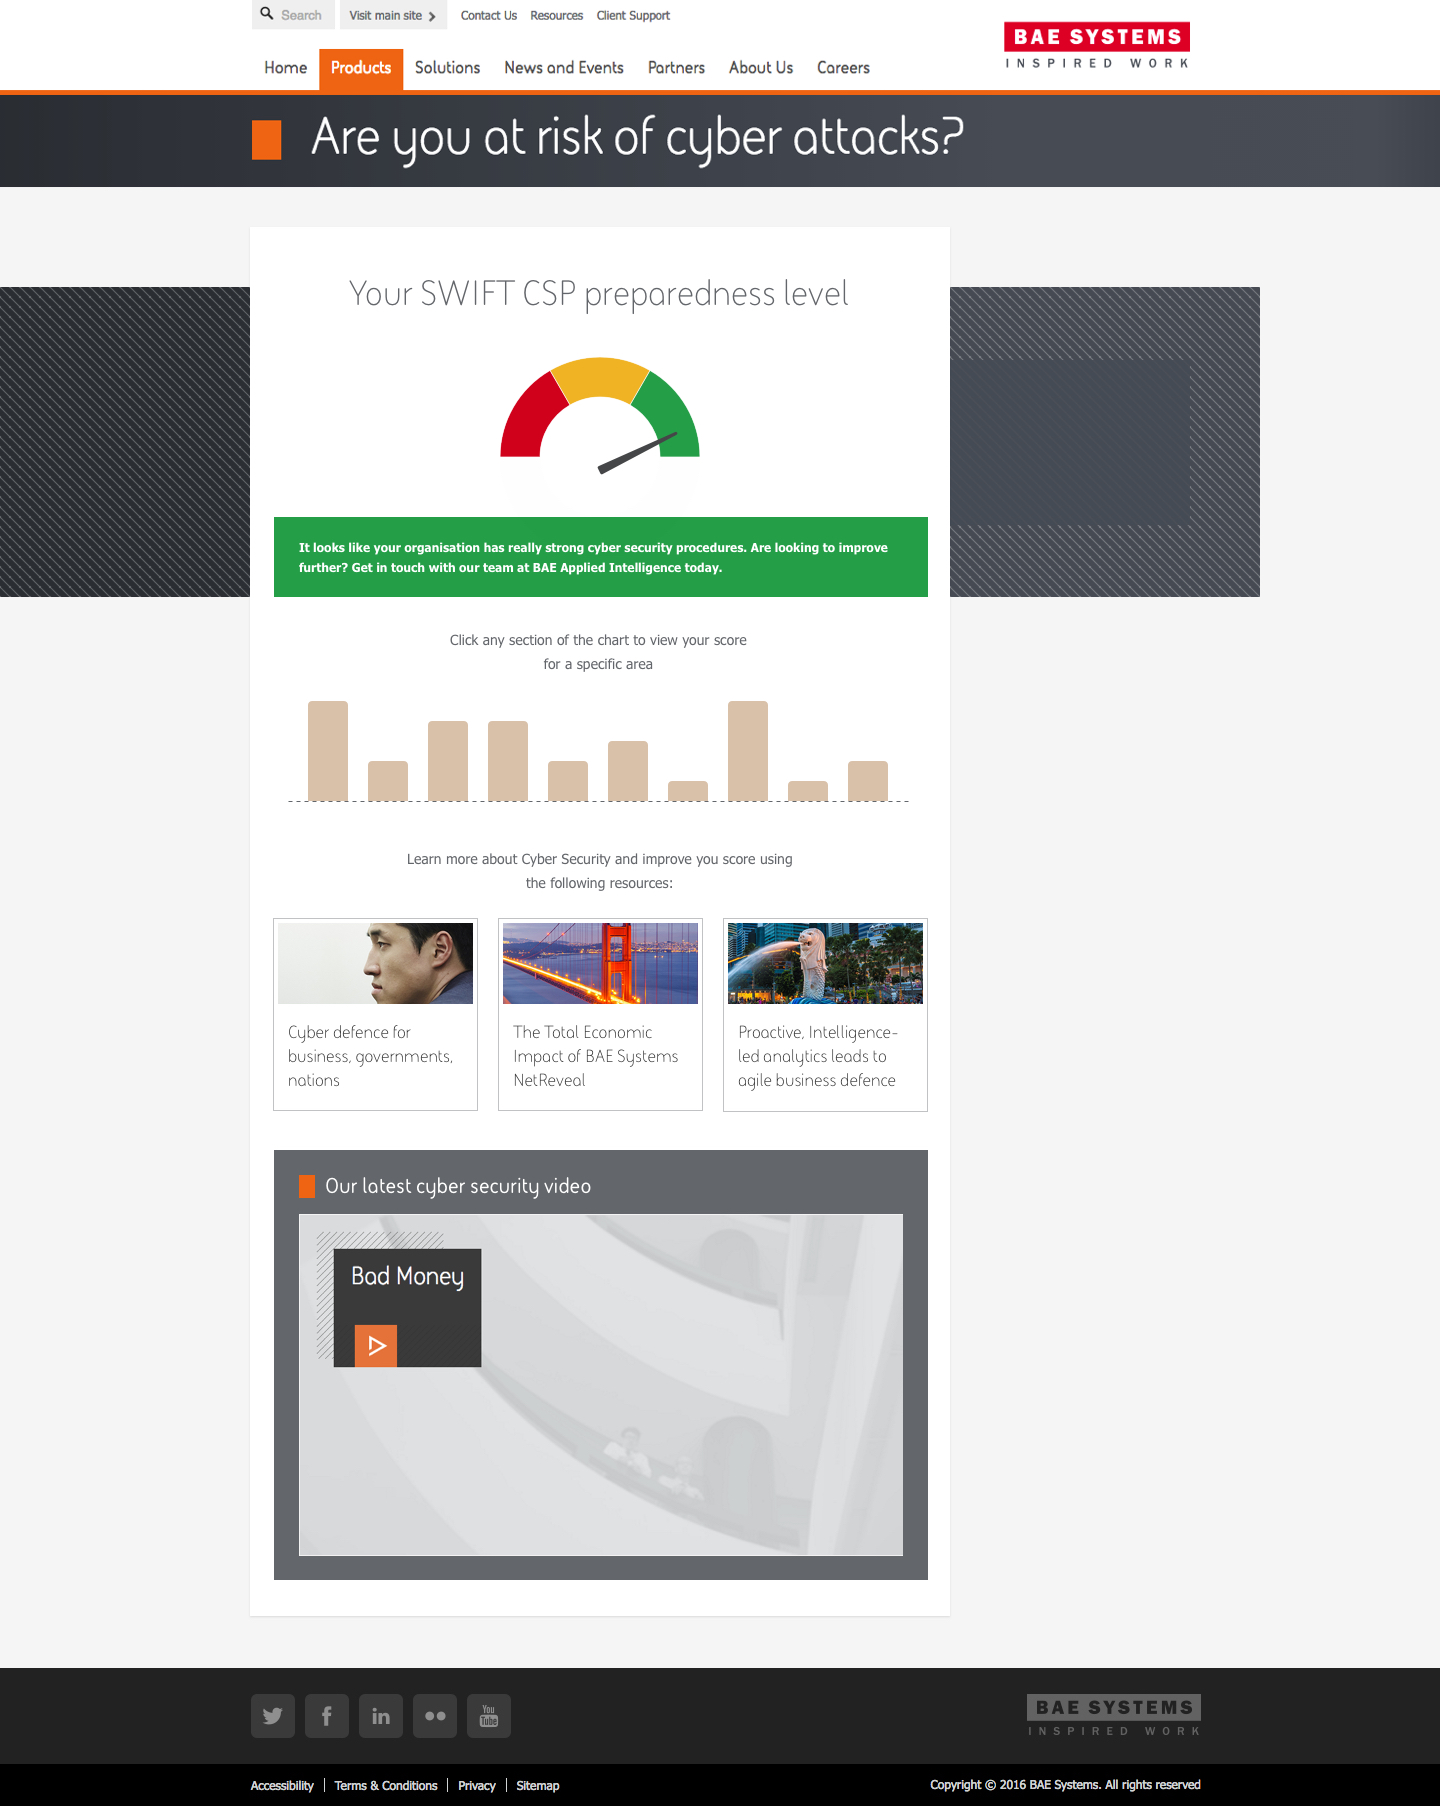
Task: Open Proactive, Intelligence-led analytics link
Action: (818, 1056)
